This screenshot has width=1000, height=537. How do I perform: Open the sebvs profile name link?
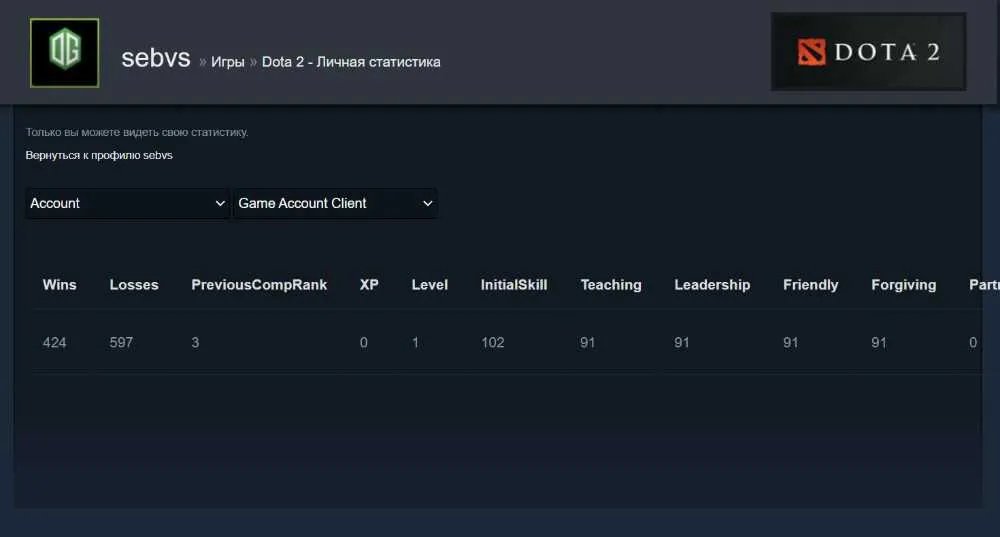[156, 58]
